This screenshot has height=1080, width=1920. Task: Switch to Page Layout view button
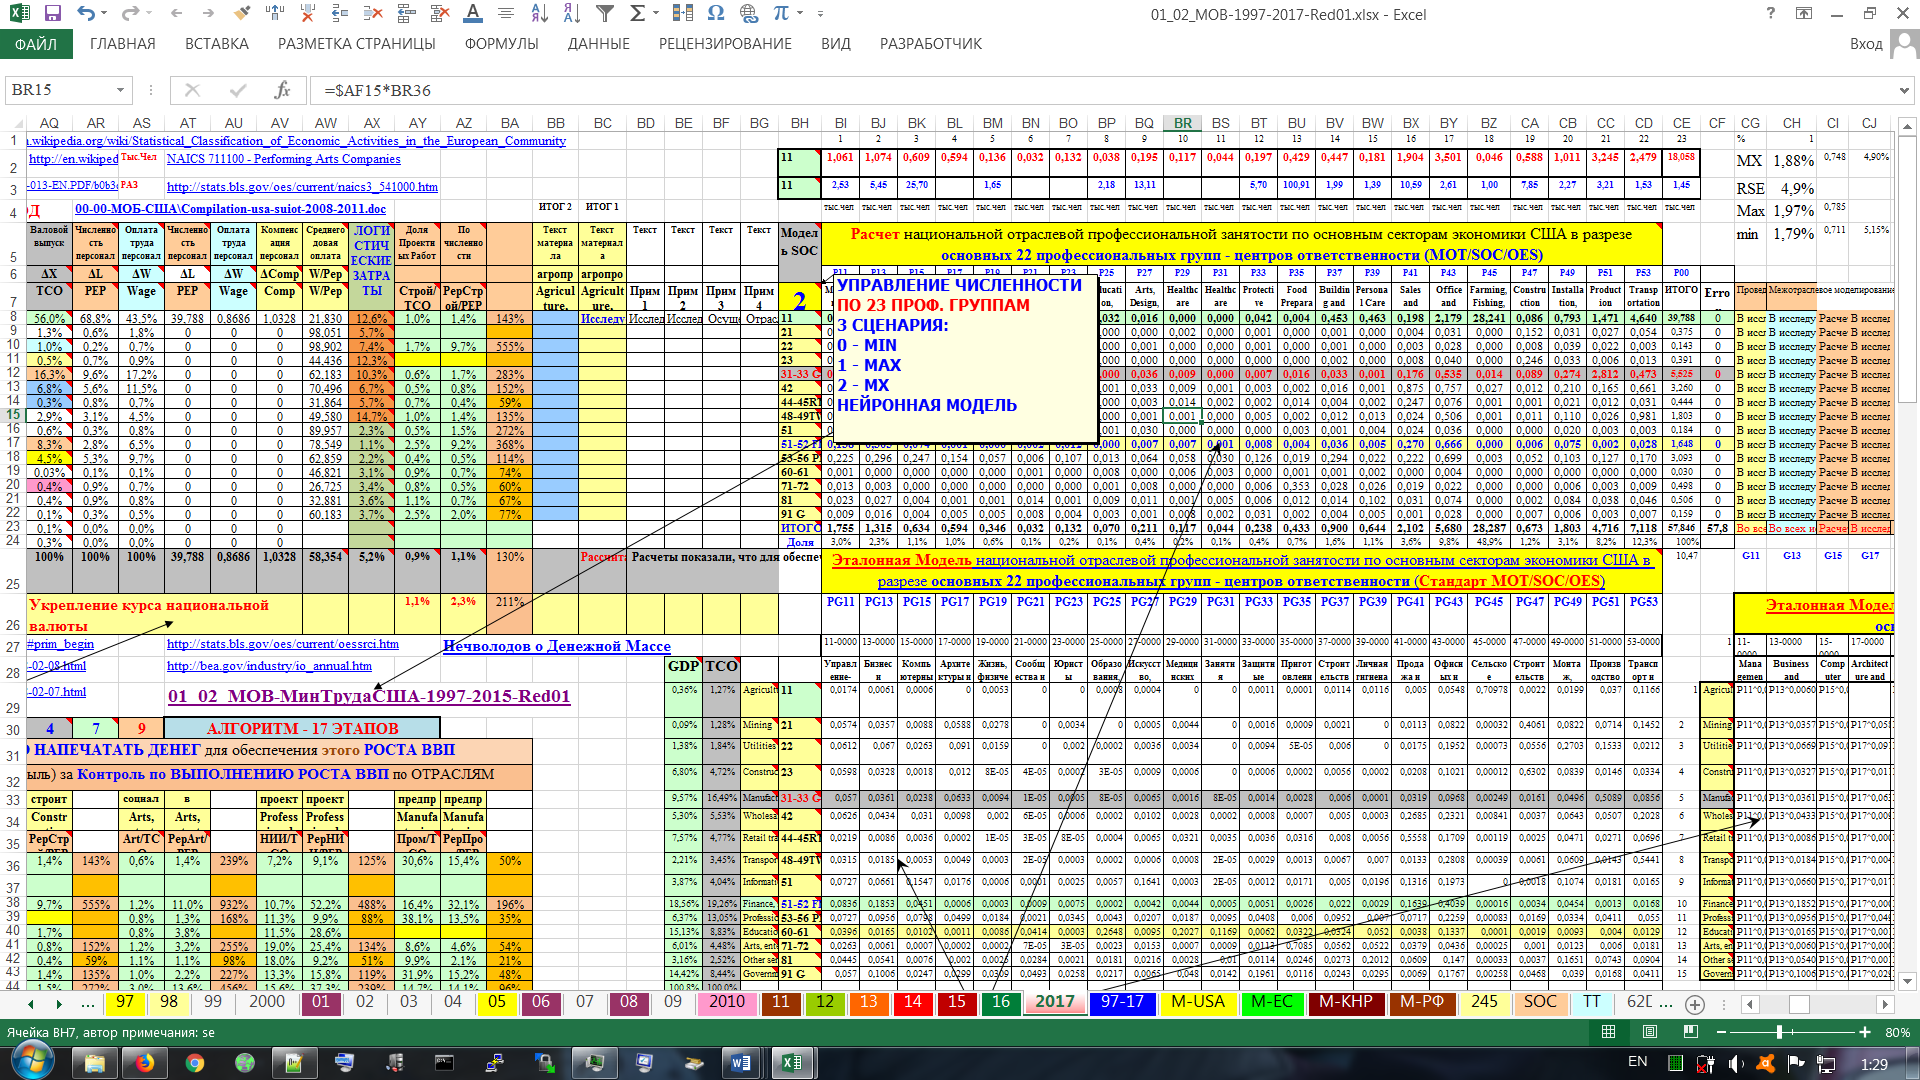pyautogui.click(x=1650, y=1032)
